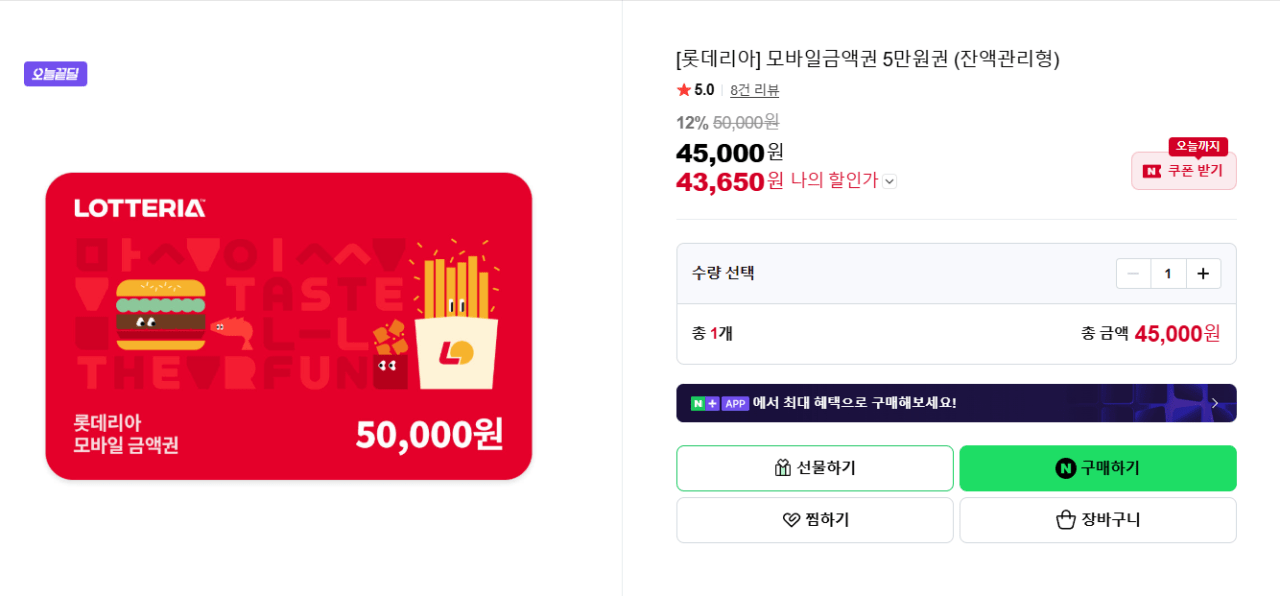
Task: Expand the 나의 할인가 discount dropdown
Action: coord(890,181)
